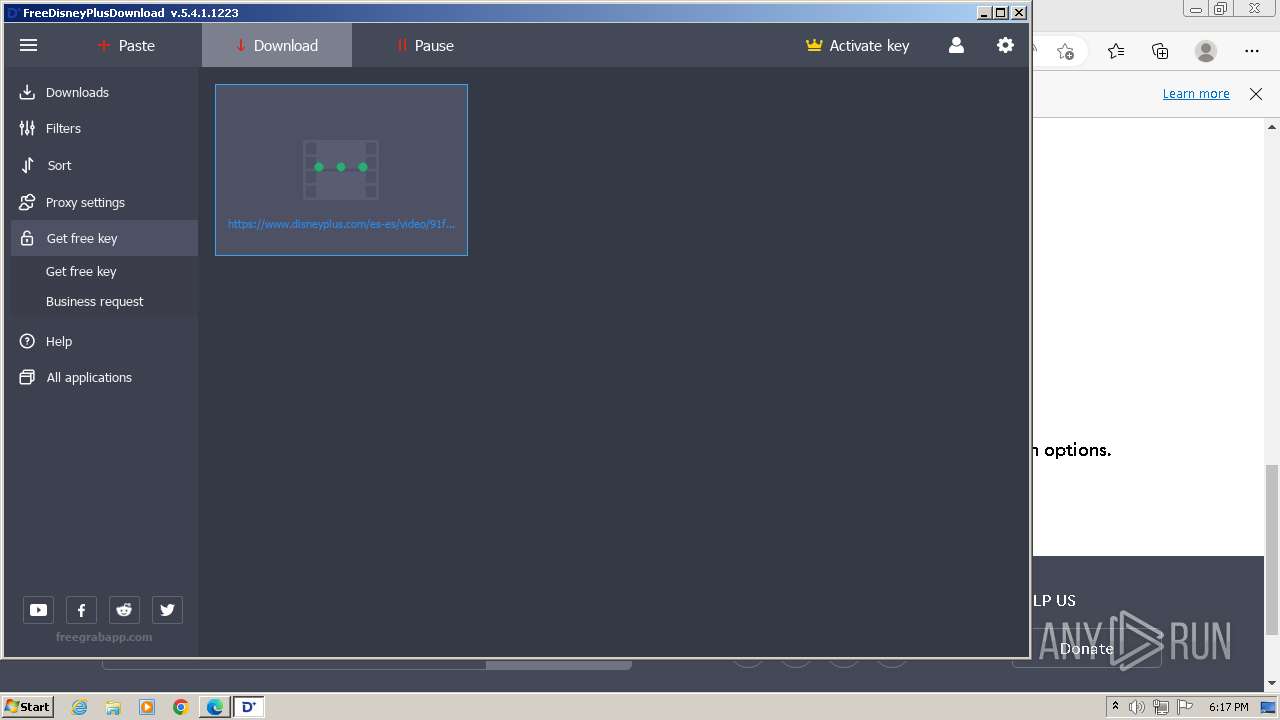Open the Twitter social icon
This screenshot has height=720, width=1280.
[x=167, y=610]
